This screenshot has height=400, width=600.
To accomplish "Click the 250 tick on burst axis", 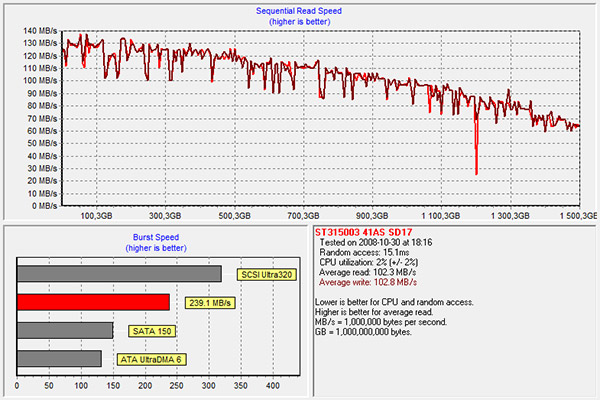I will pos(176,385).
